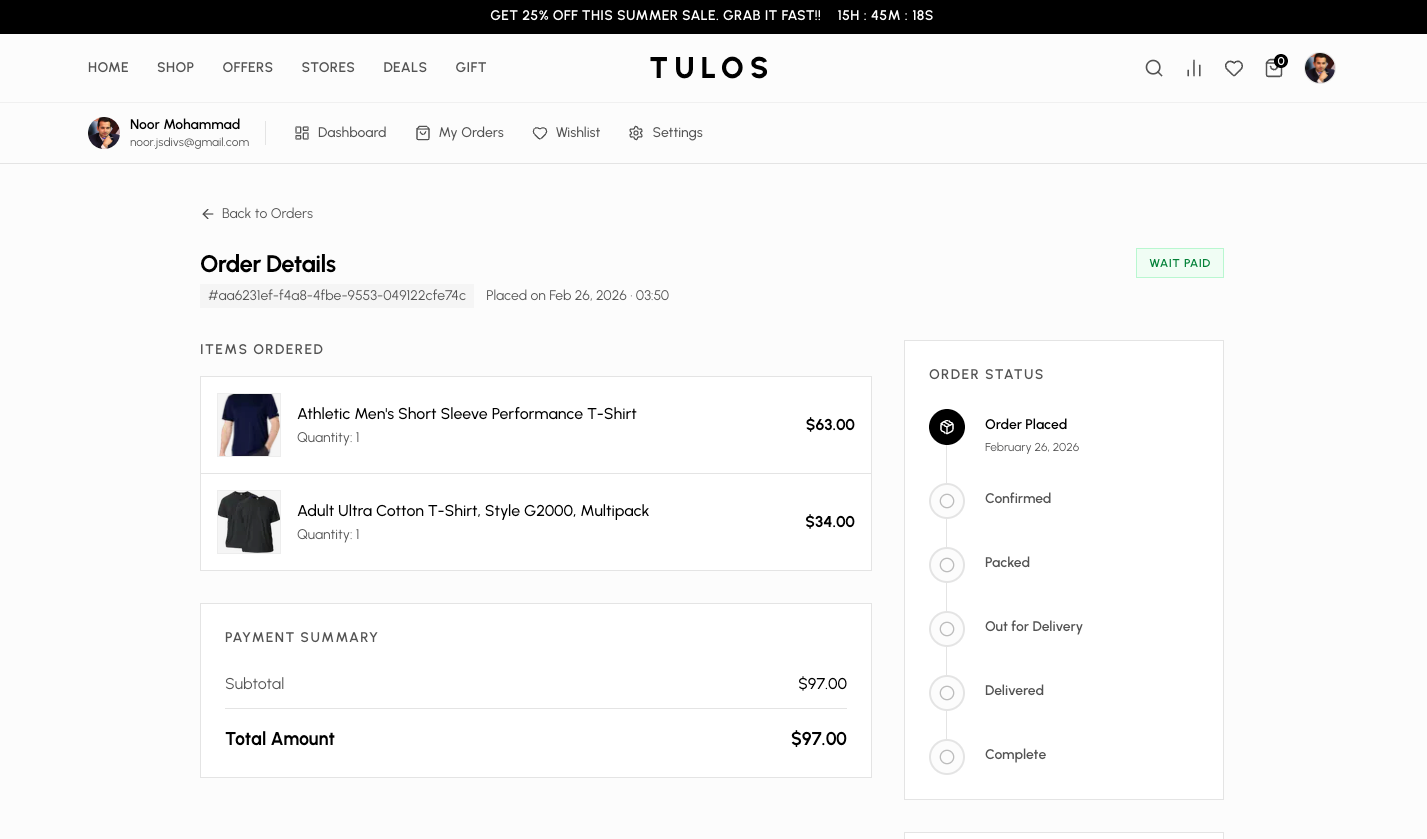The height and width of the screenshot is (839, 1427).
Task: Open the wishlist heart icon in header
Action: pos(1234,68)
